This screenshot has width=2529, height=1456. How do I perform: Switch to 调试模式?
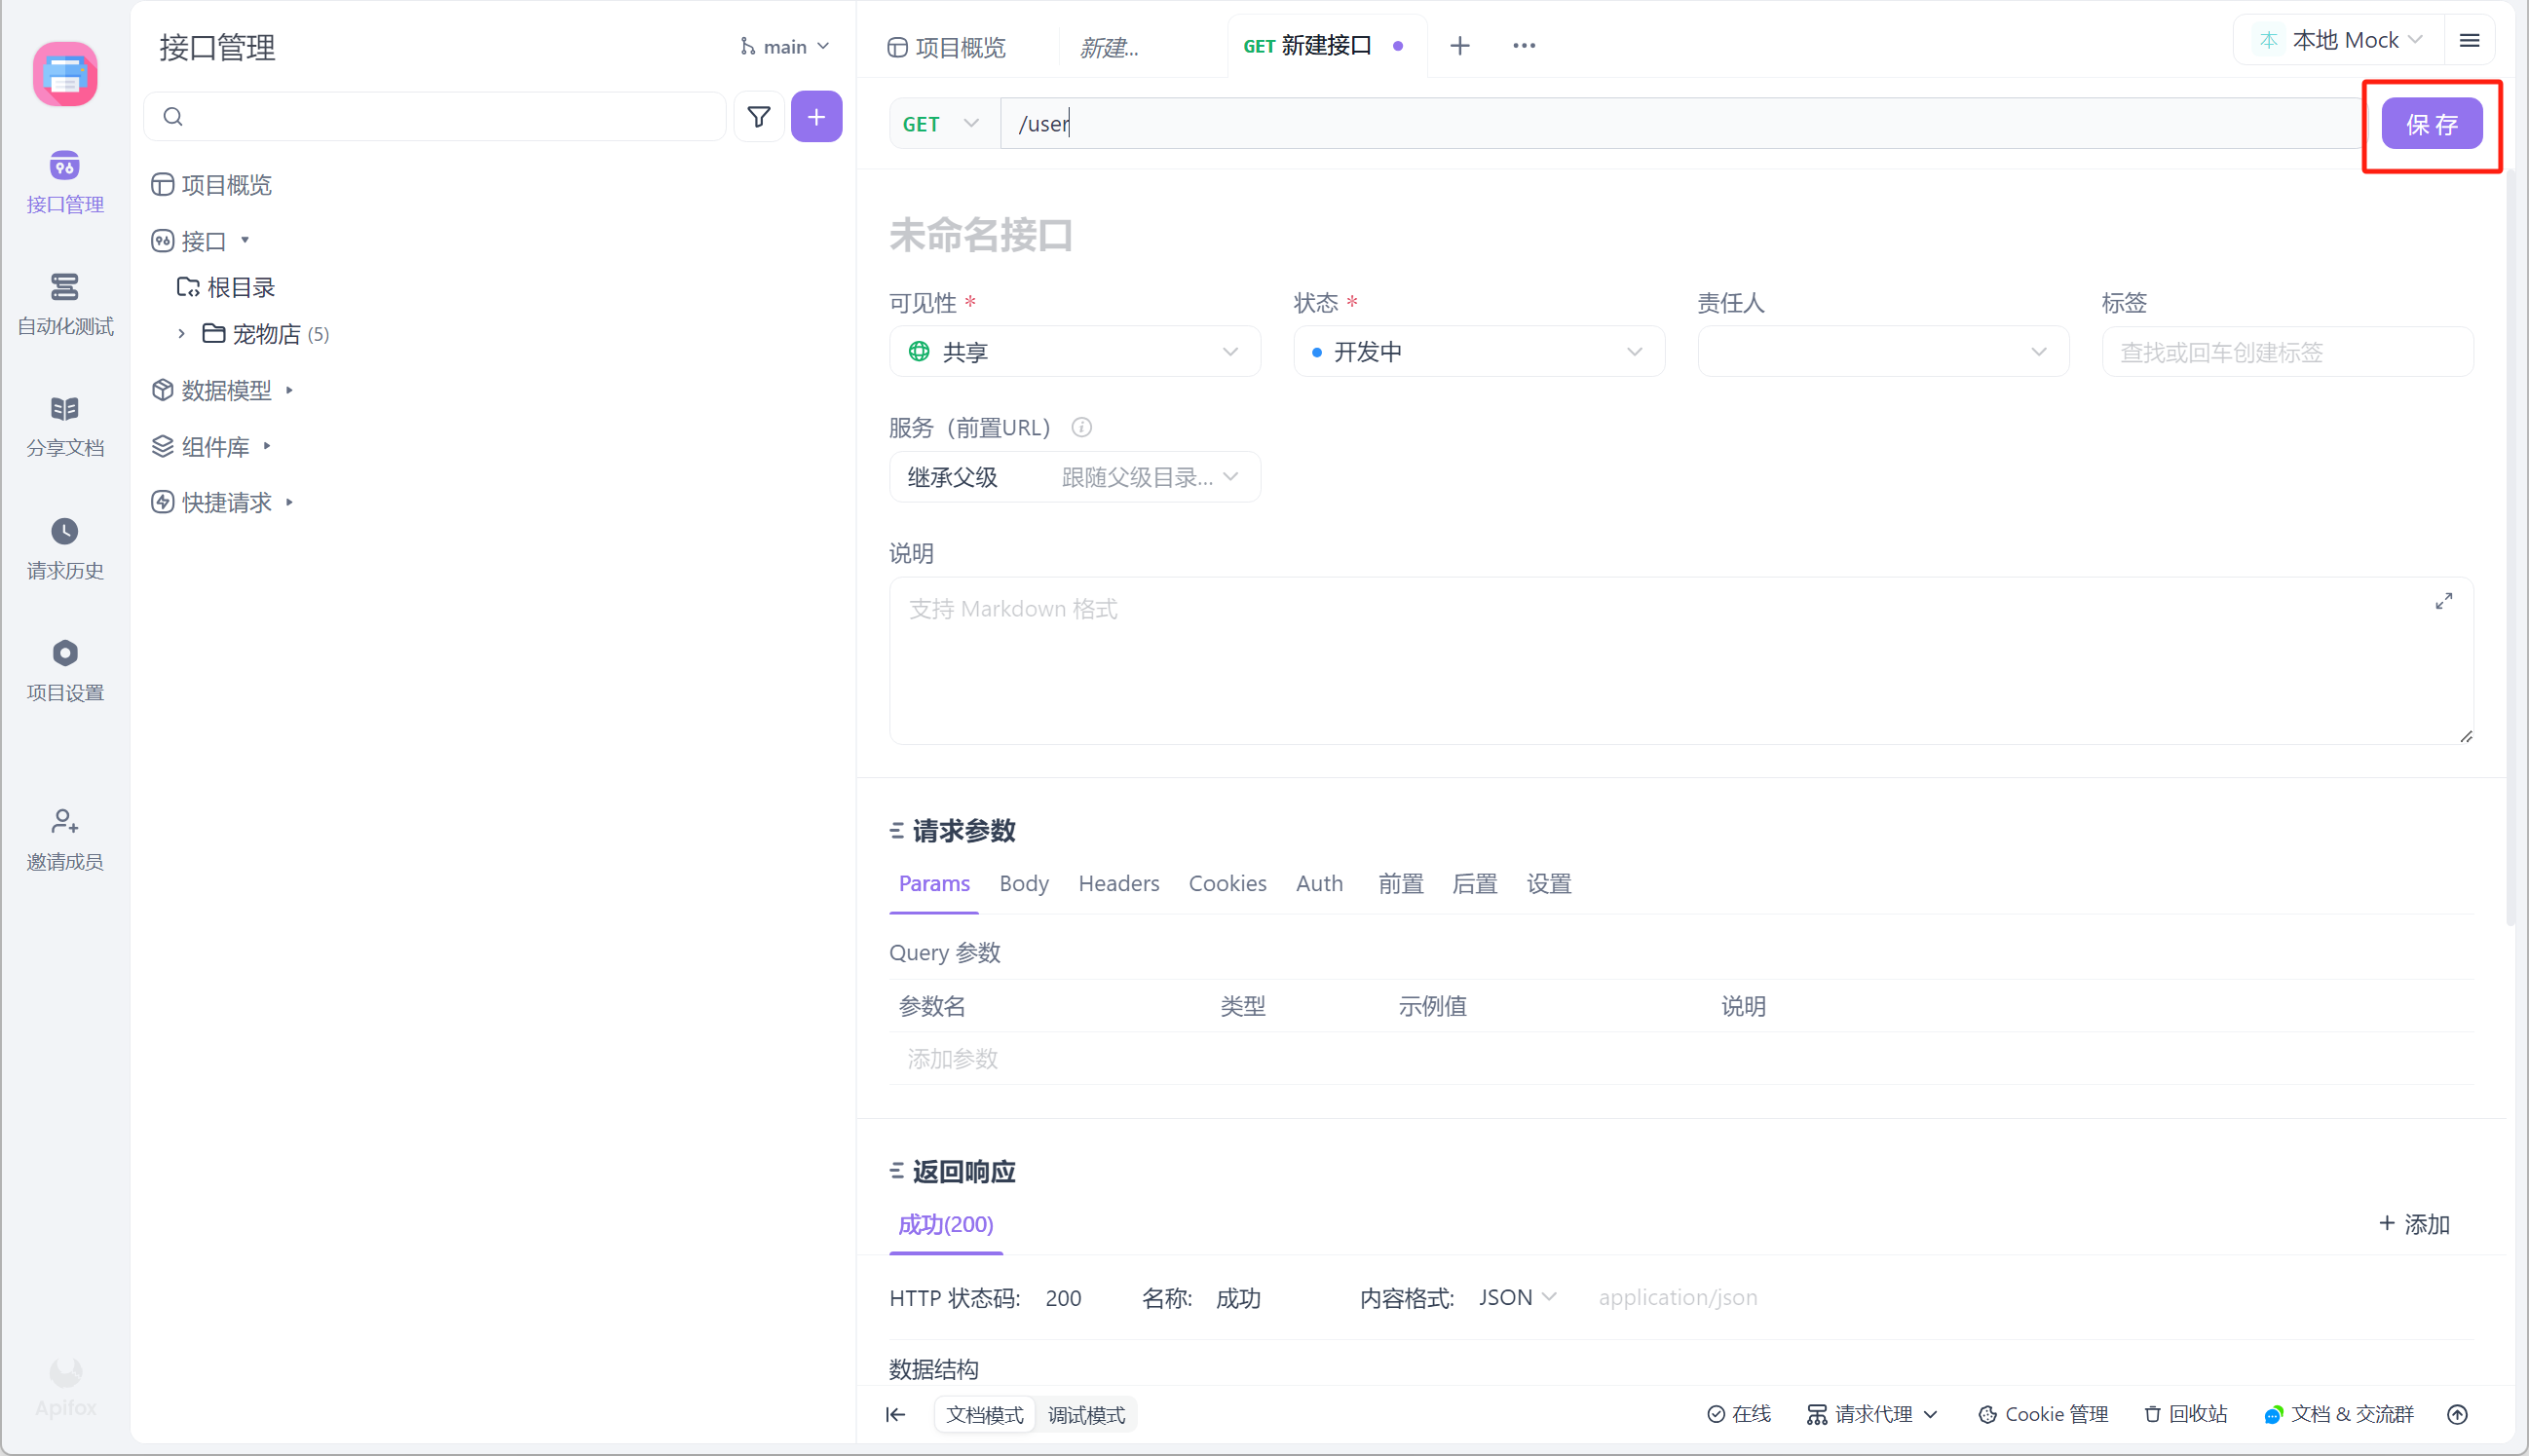click(x=1086, y=1414)
